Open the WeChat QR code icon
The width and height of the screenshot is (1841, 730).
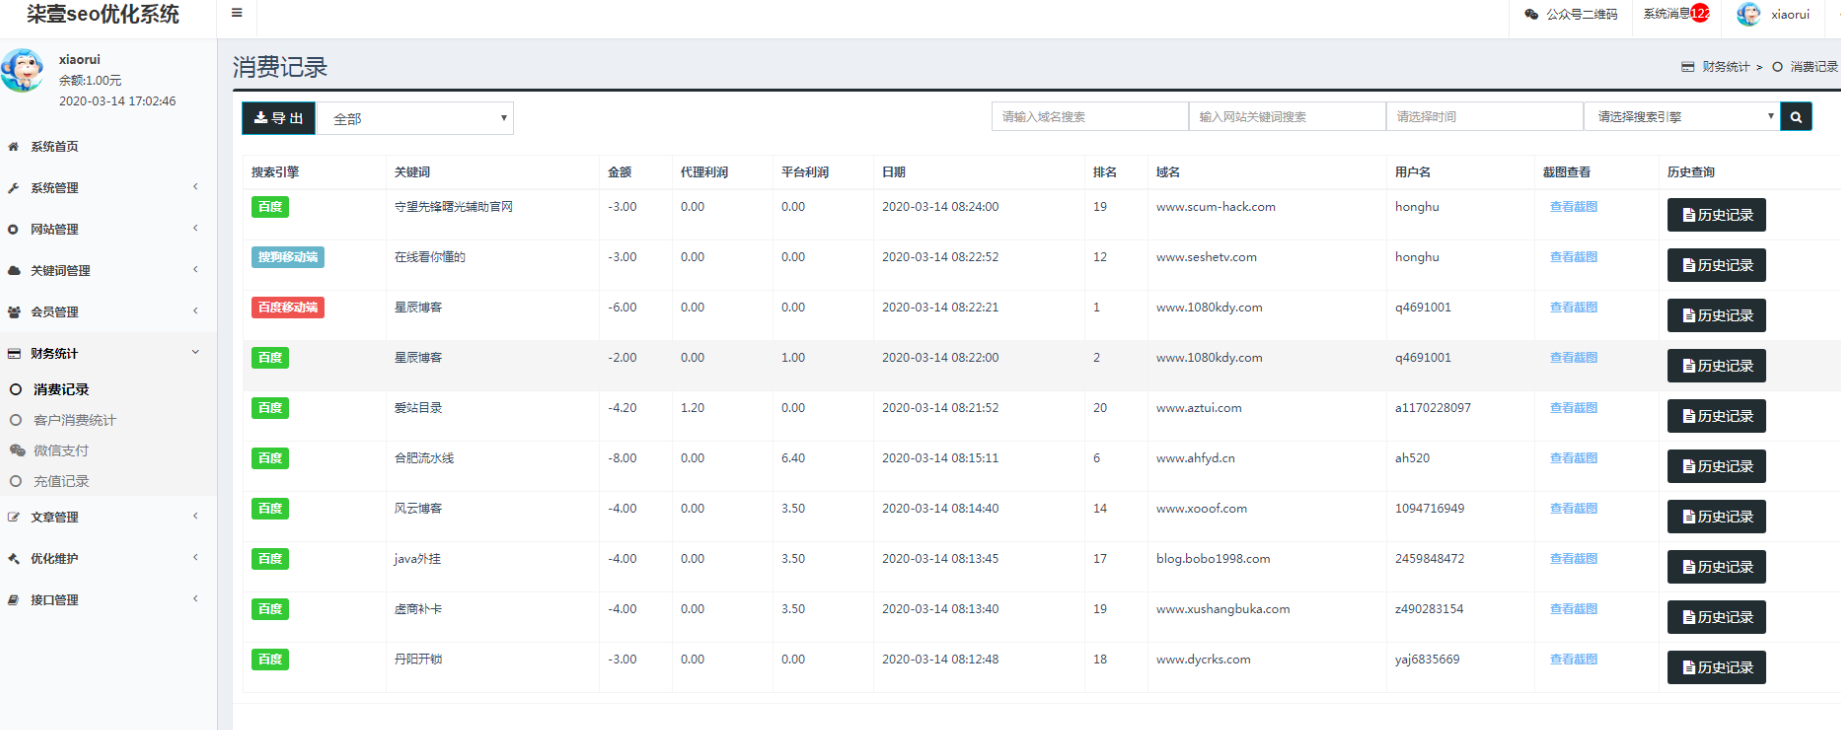coord(1531,14)
